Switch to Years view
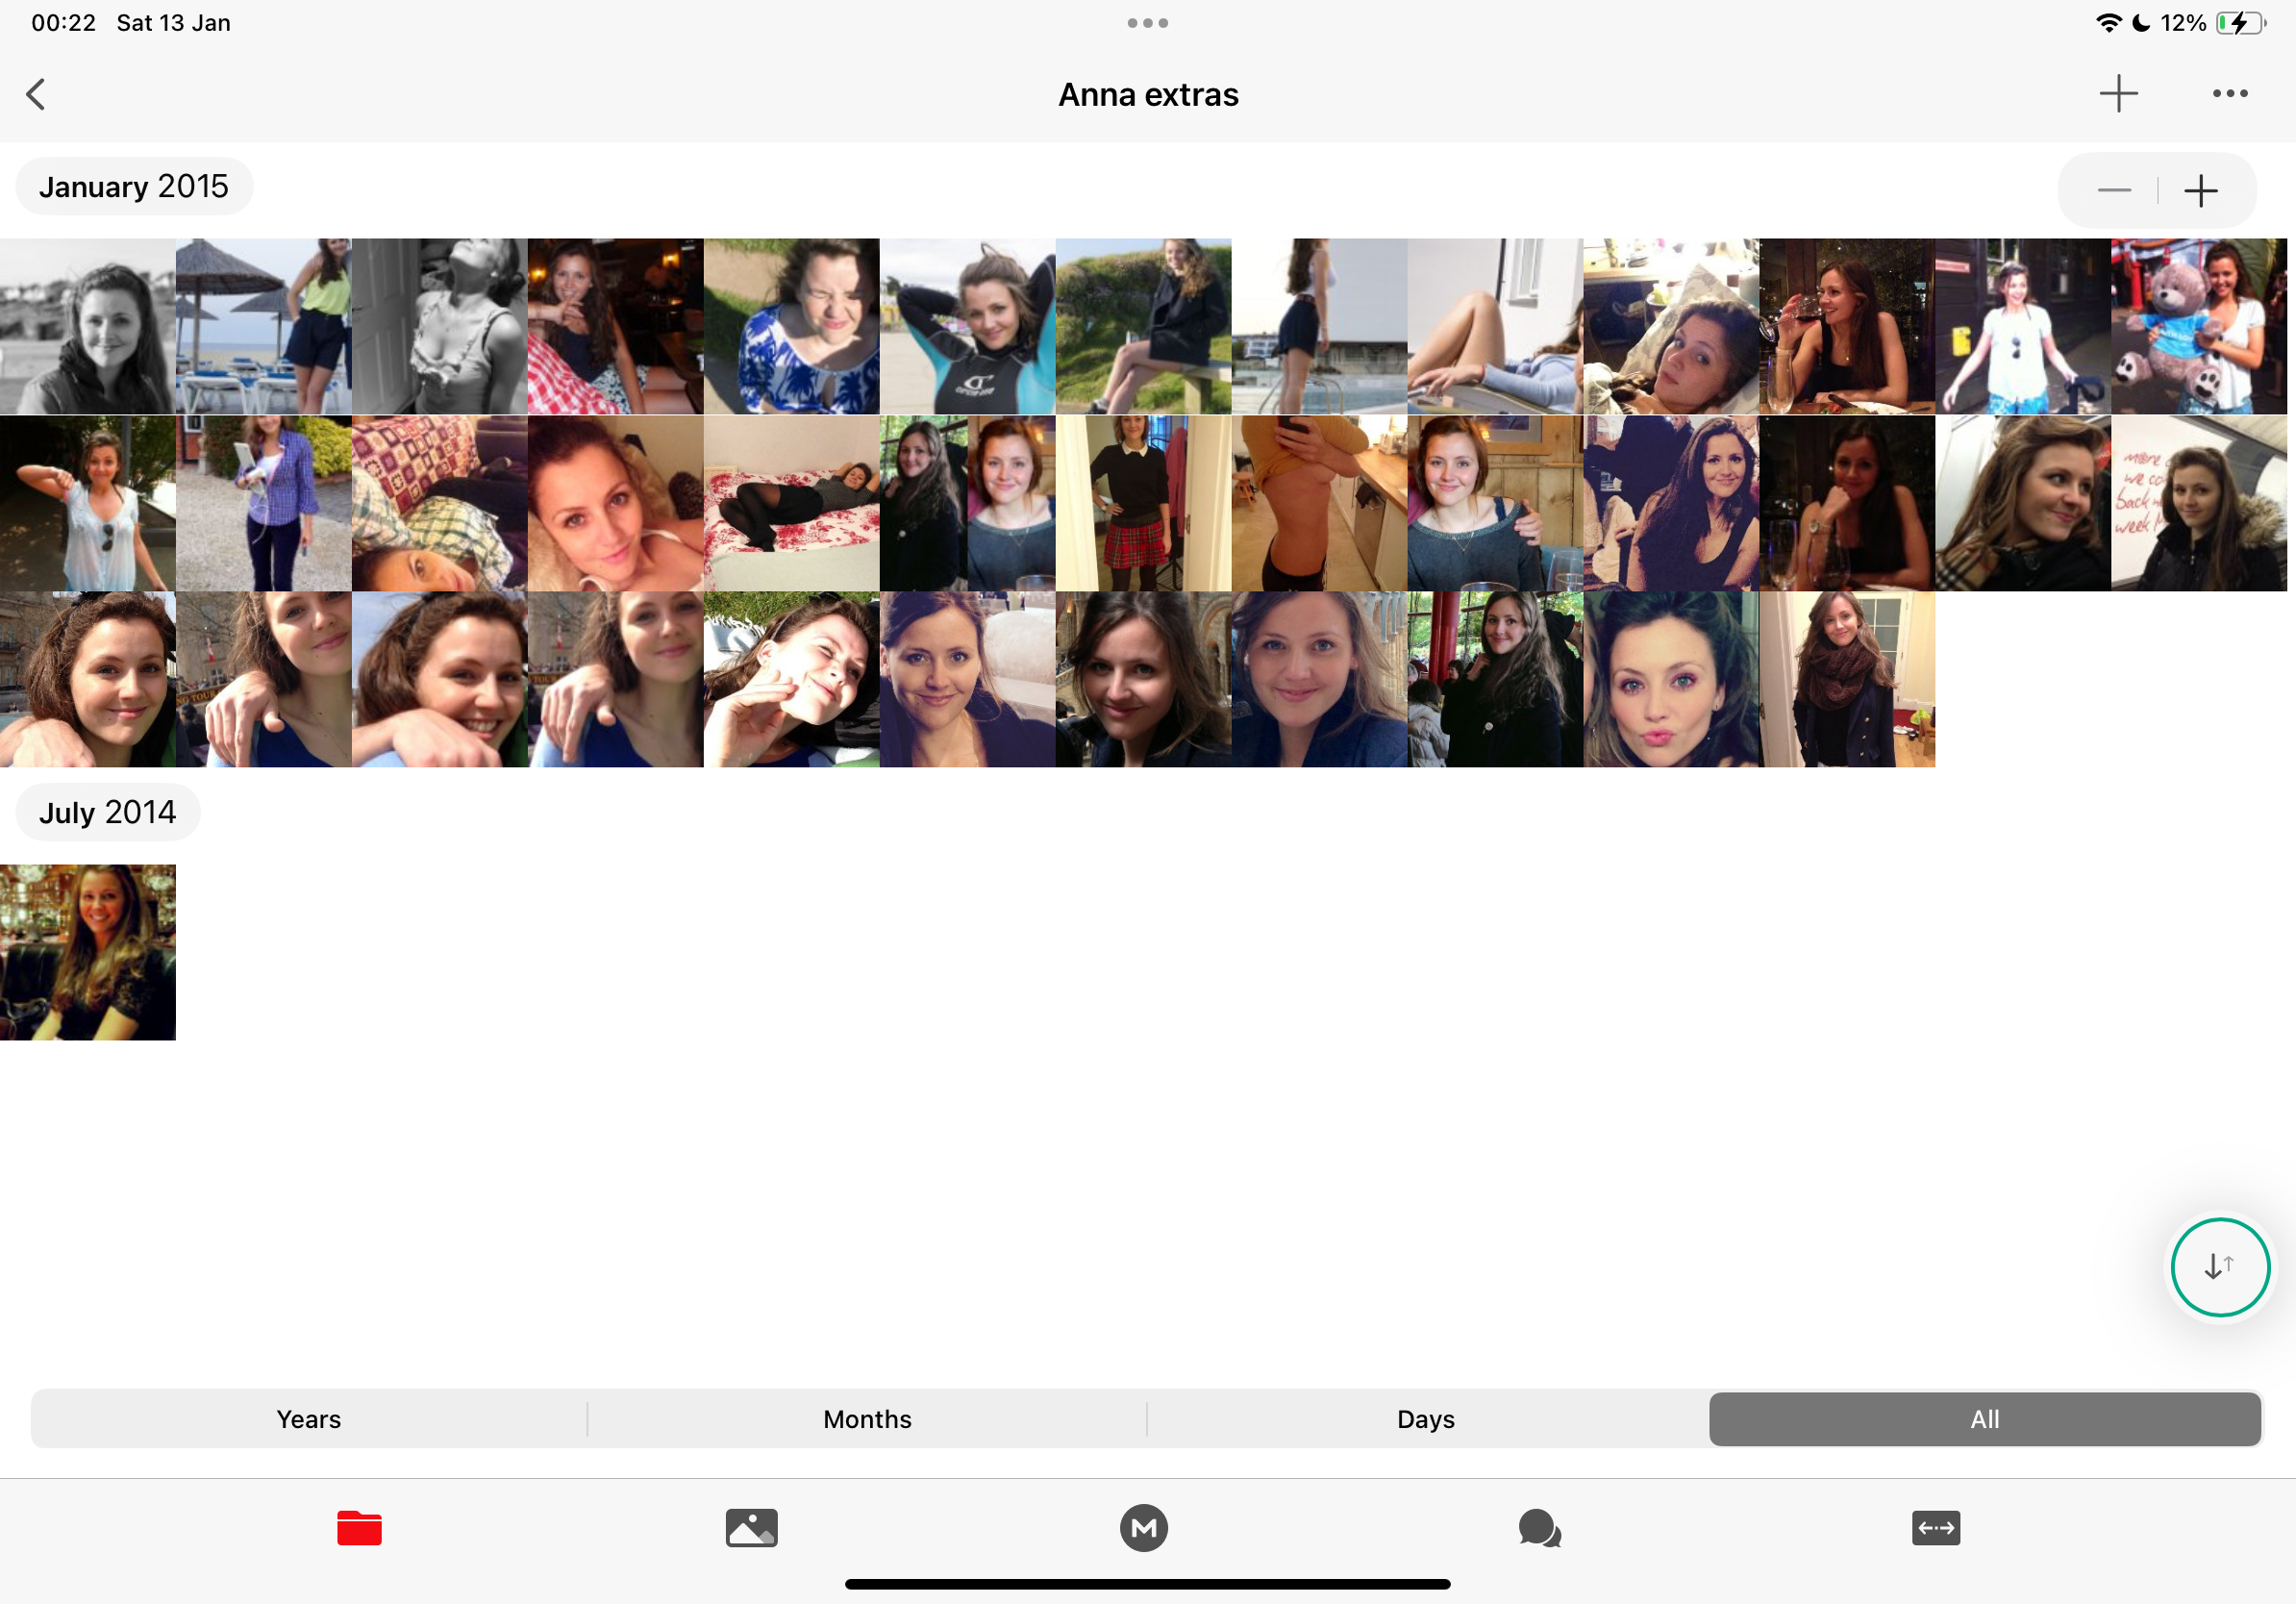2296x1604 pixels. (x=308, y=1418)
